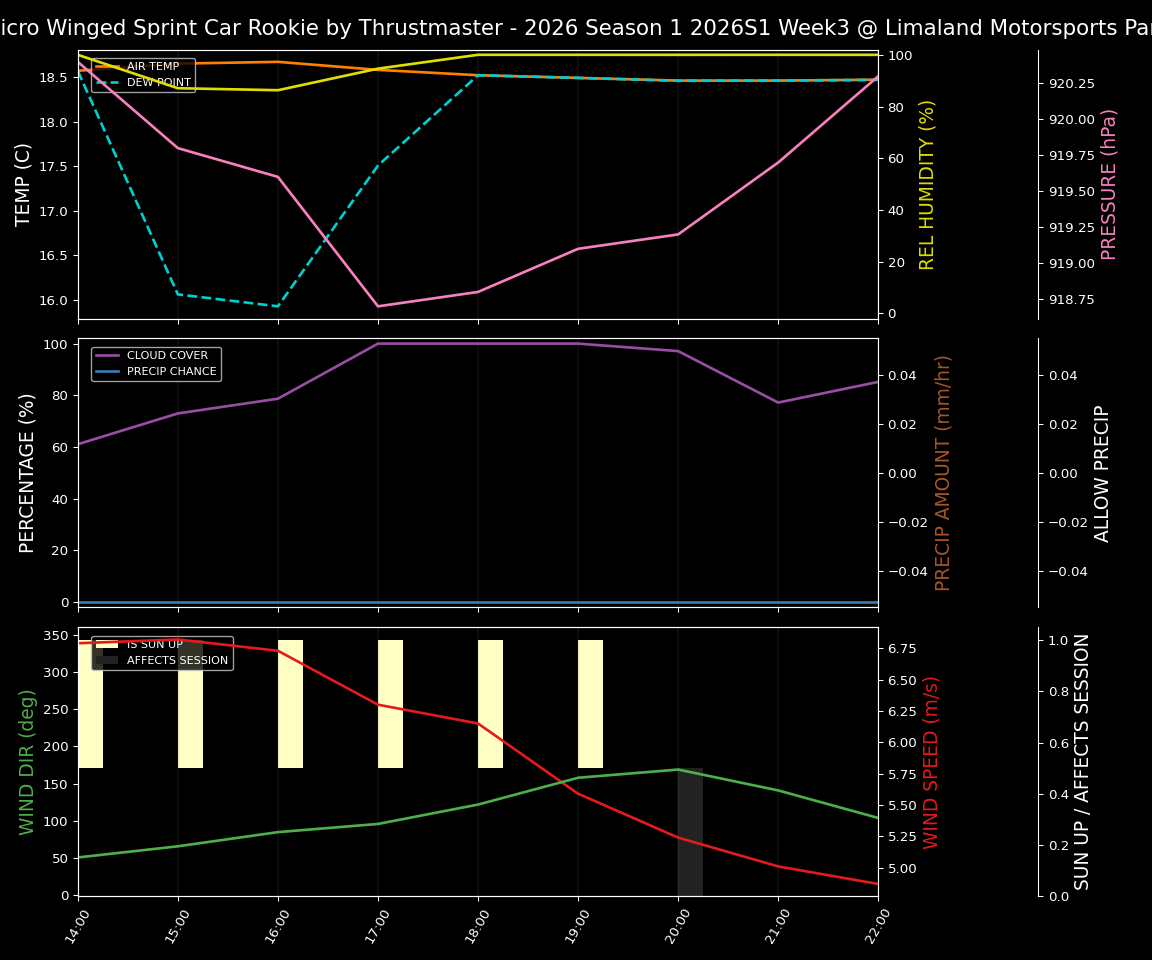This screenshot has height=960, width=1152.
Task: Toggle the AIR TEMP line visibility
Action: tap(147, 66)
